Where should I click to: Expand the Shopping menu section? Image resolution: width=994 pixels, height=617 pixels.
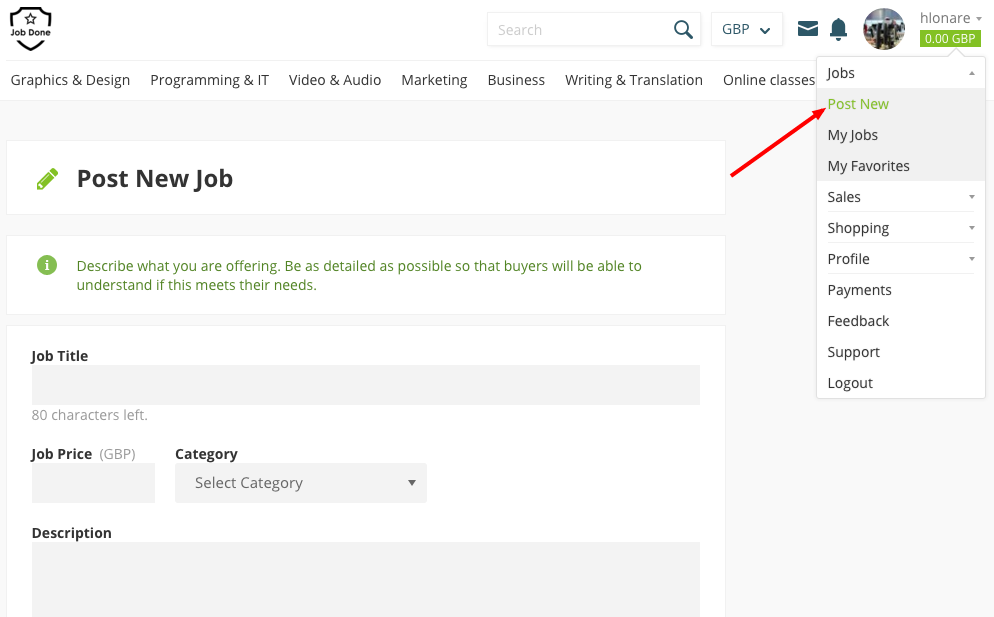pos(900,228)
